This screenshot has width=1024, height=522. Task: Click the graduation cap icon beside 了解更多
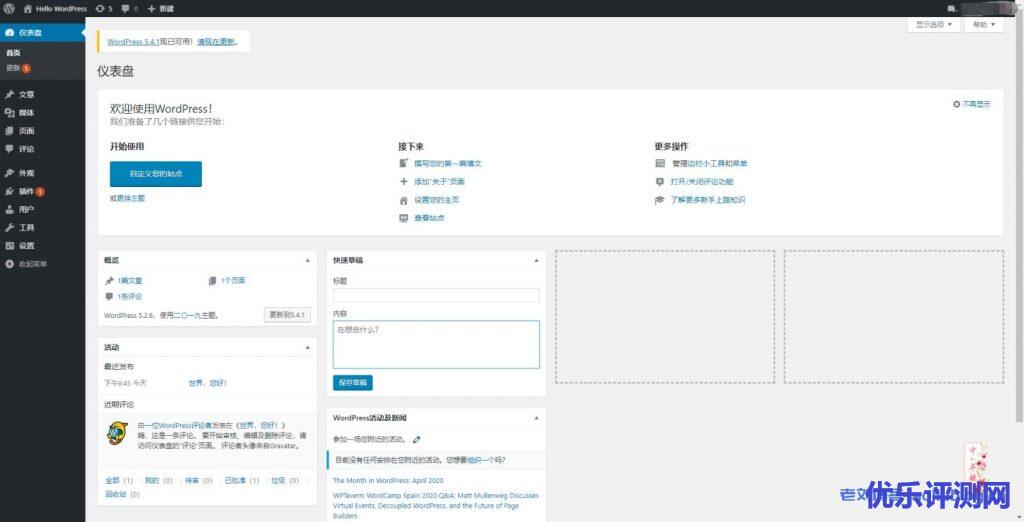click(x=660, y=200)
